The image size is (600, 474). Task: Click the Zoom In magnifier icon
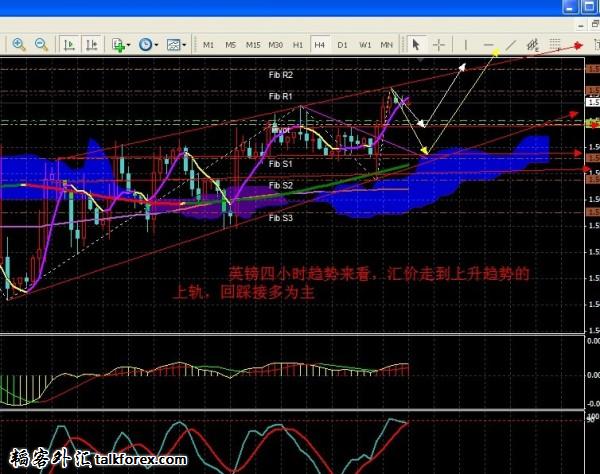point(18,44)
